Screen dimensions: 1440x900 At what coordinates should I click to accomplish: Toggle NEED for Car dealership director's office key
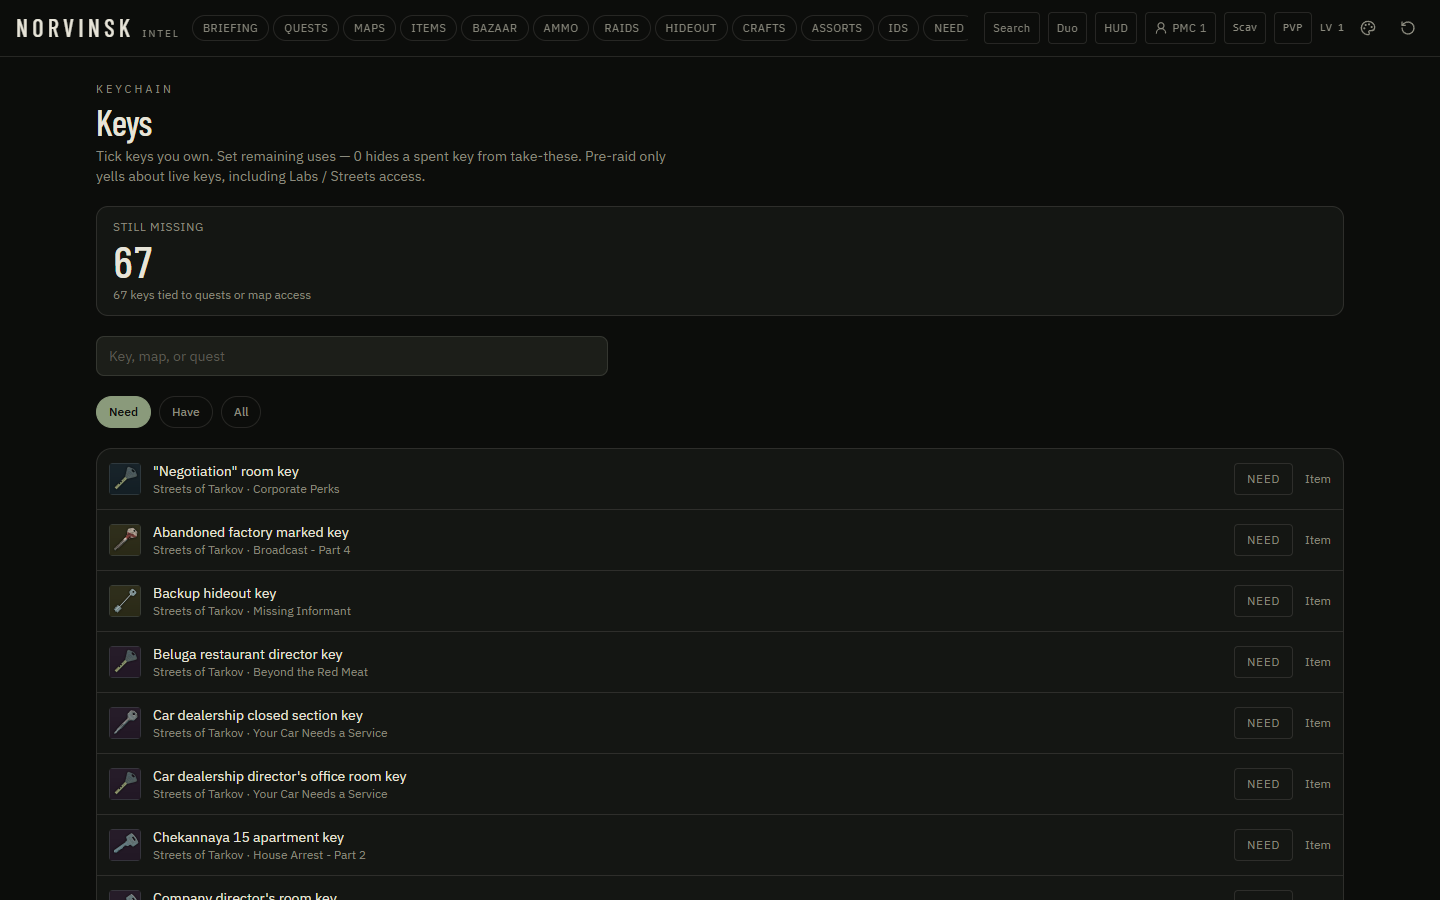click(x=1263, y=784)
